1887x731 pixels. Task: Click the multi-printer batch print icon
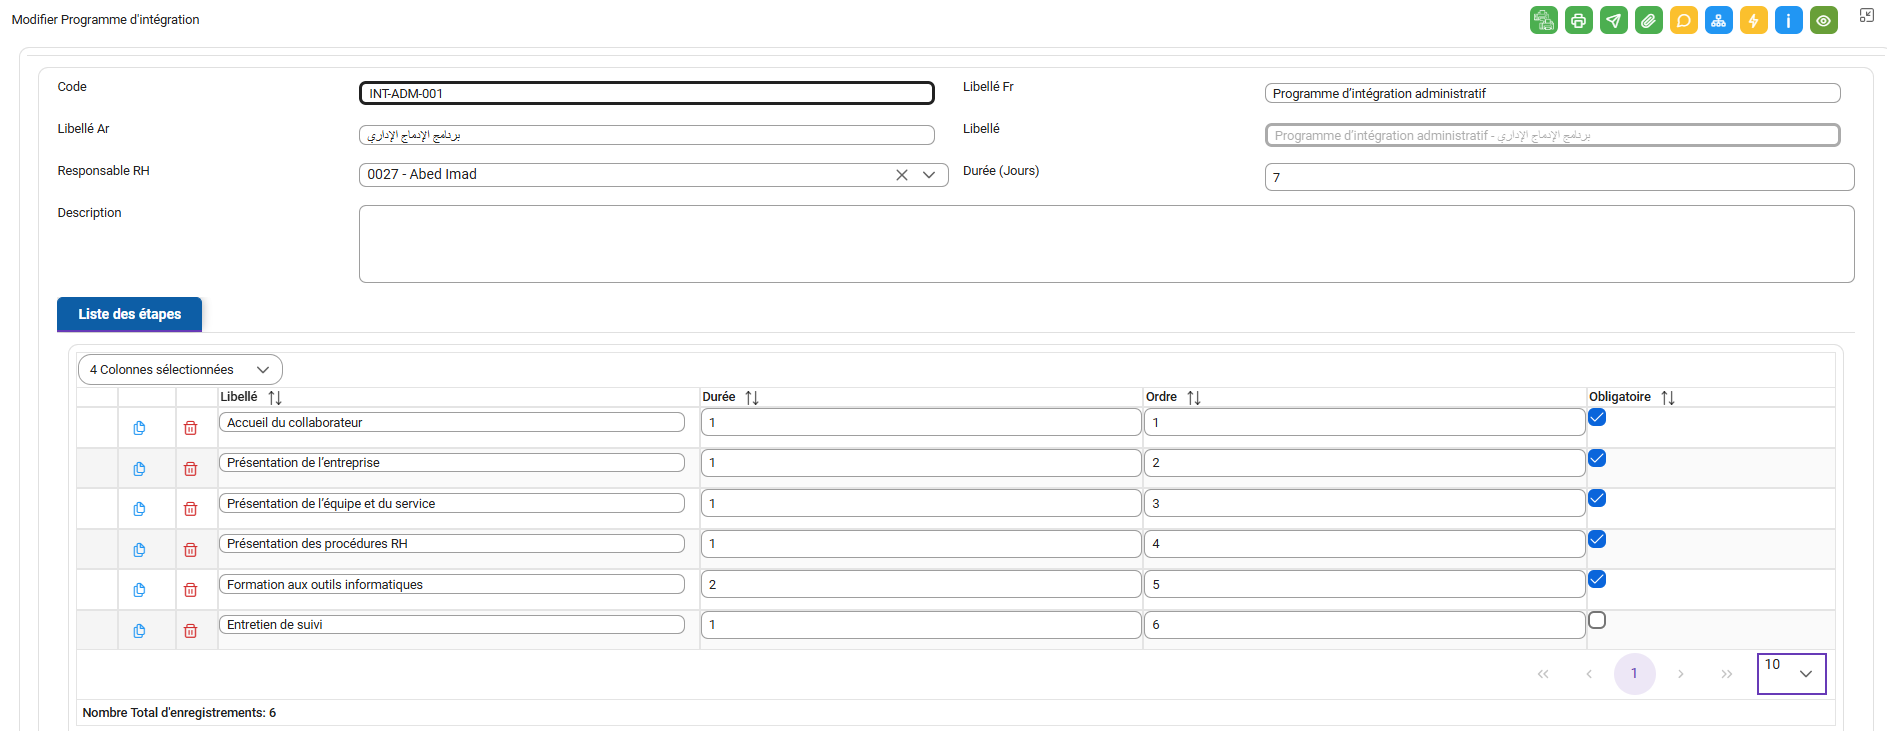pos(1543,20)
